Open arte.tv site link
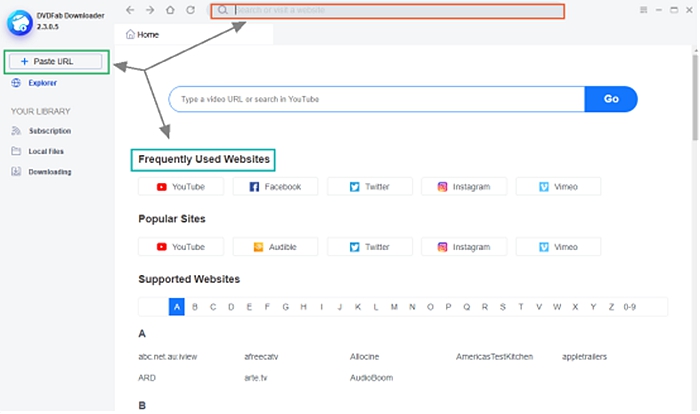The image size is (700, 414). 255,378
